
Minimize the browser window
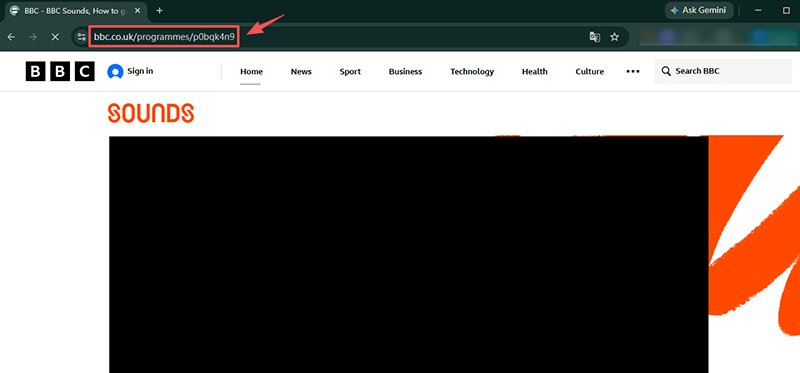pos(758,10)
